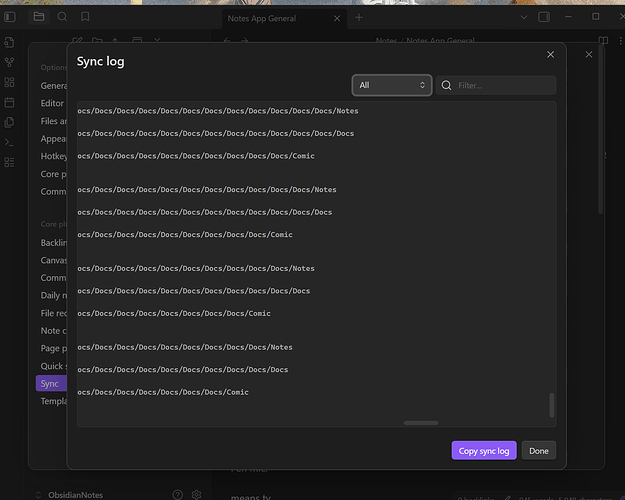Screen dimensions: 625x500
Task: Open command palette terminal icon
Action: [x=10, y=142]
